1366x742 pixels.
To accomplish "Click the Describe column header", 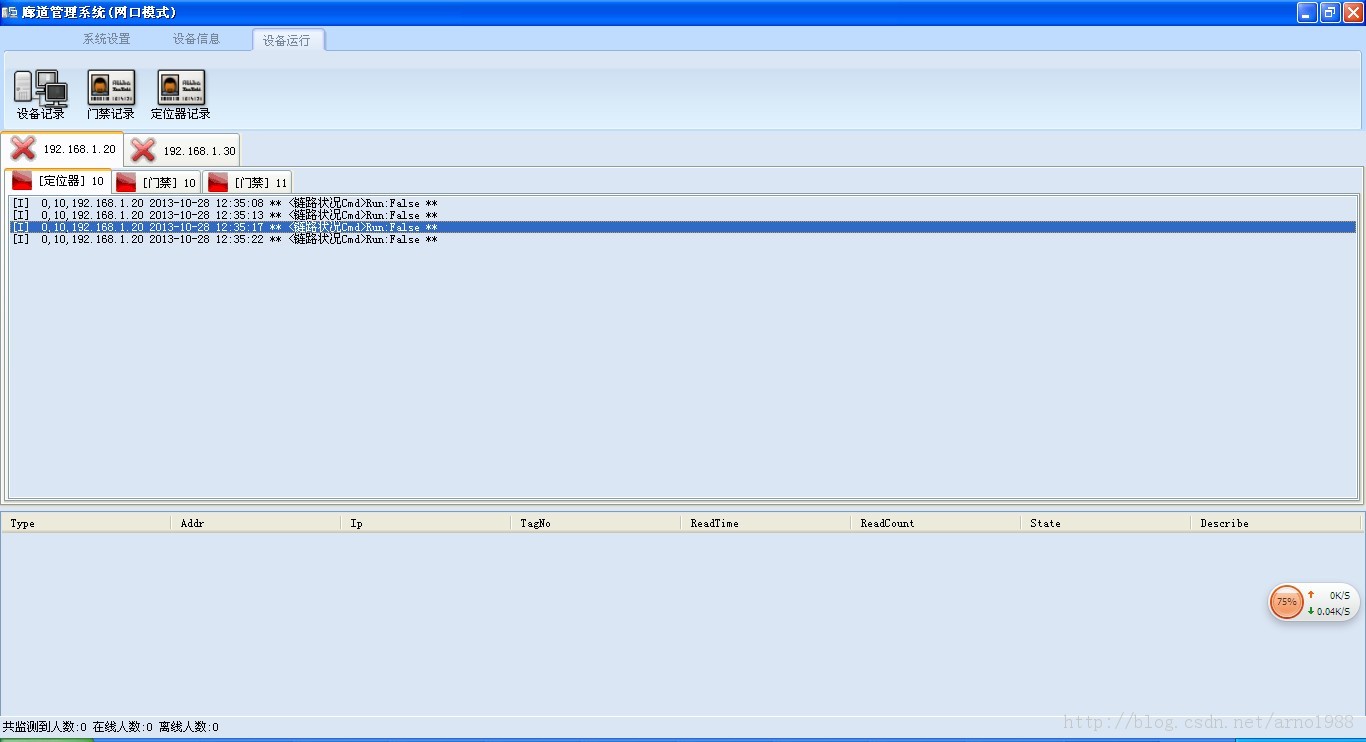I will 1277,523.
